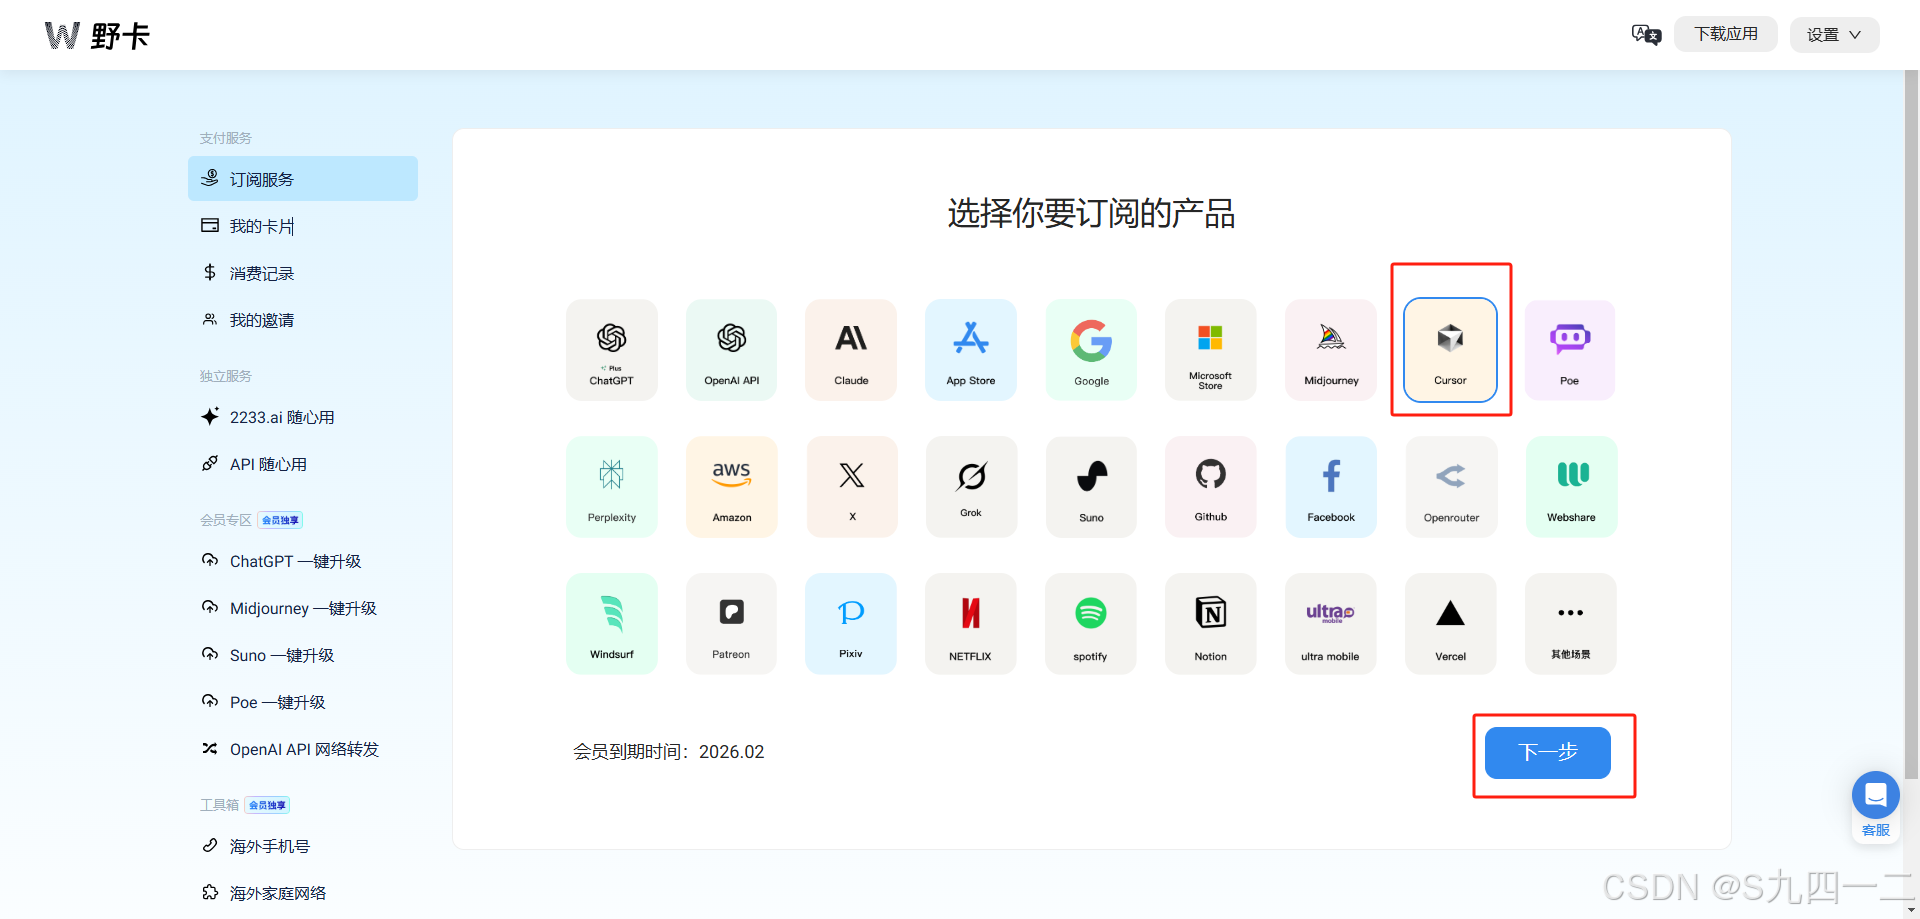Choose the ultra mobile product tile
The image size is (1920, 919).
(x=1330, y=624)
